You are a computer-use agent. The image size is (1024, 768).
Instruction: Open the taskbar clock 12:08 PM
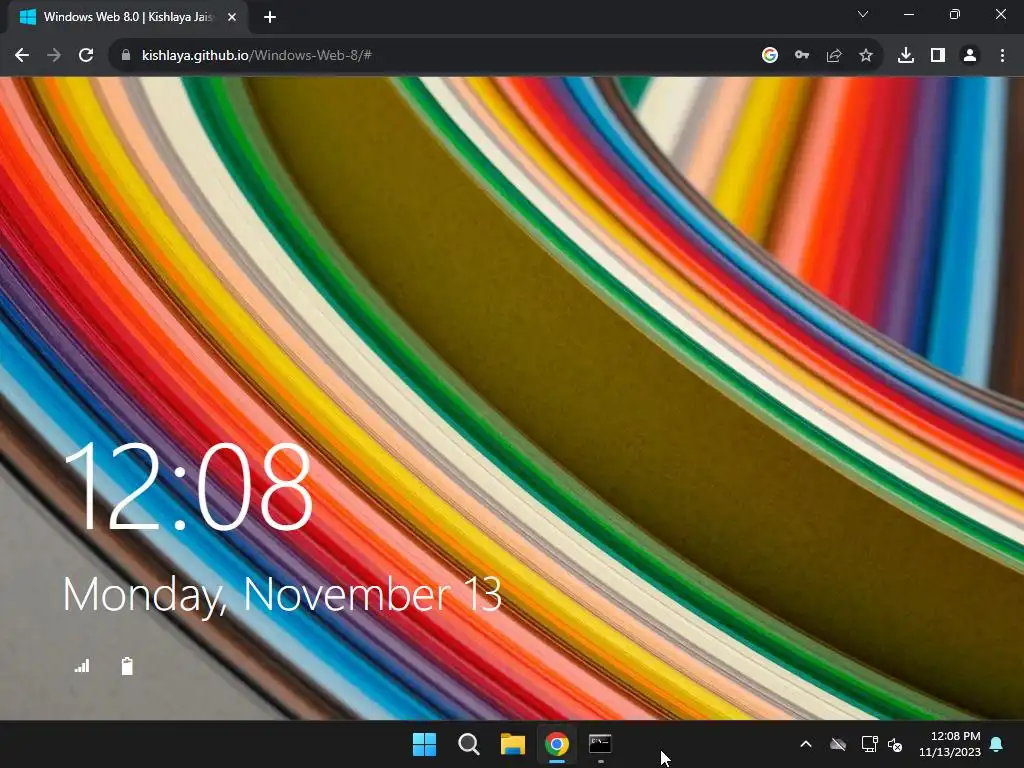pos(950,744)
